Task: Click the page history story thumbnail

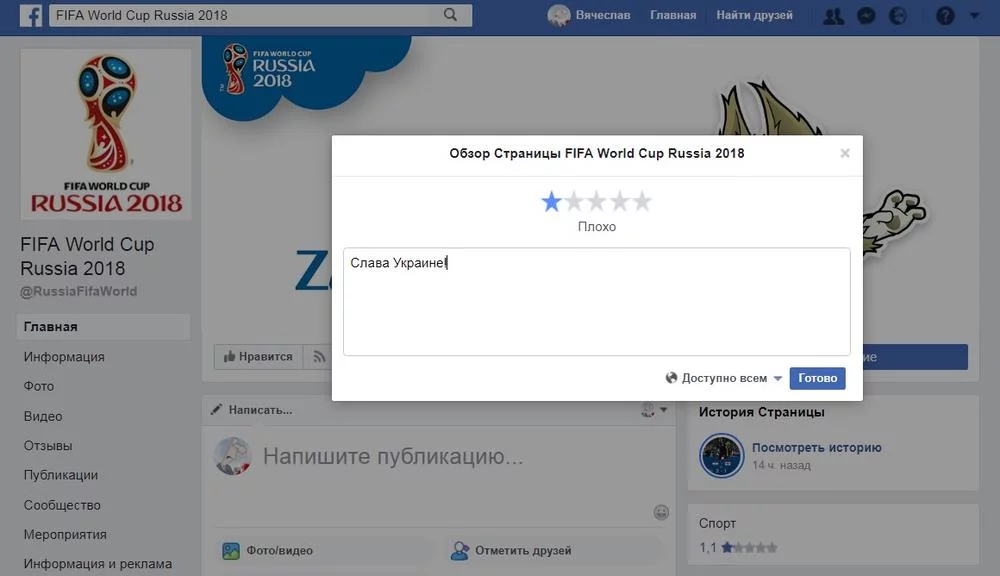Action: pyautogui.click(x=721, y=455)
